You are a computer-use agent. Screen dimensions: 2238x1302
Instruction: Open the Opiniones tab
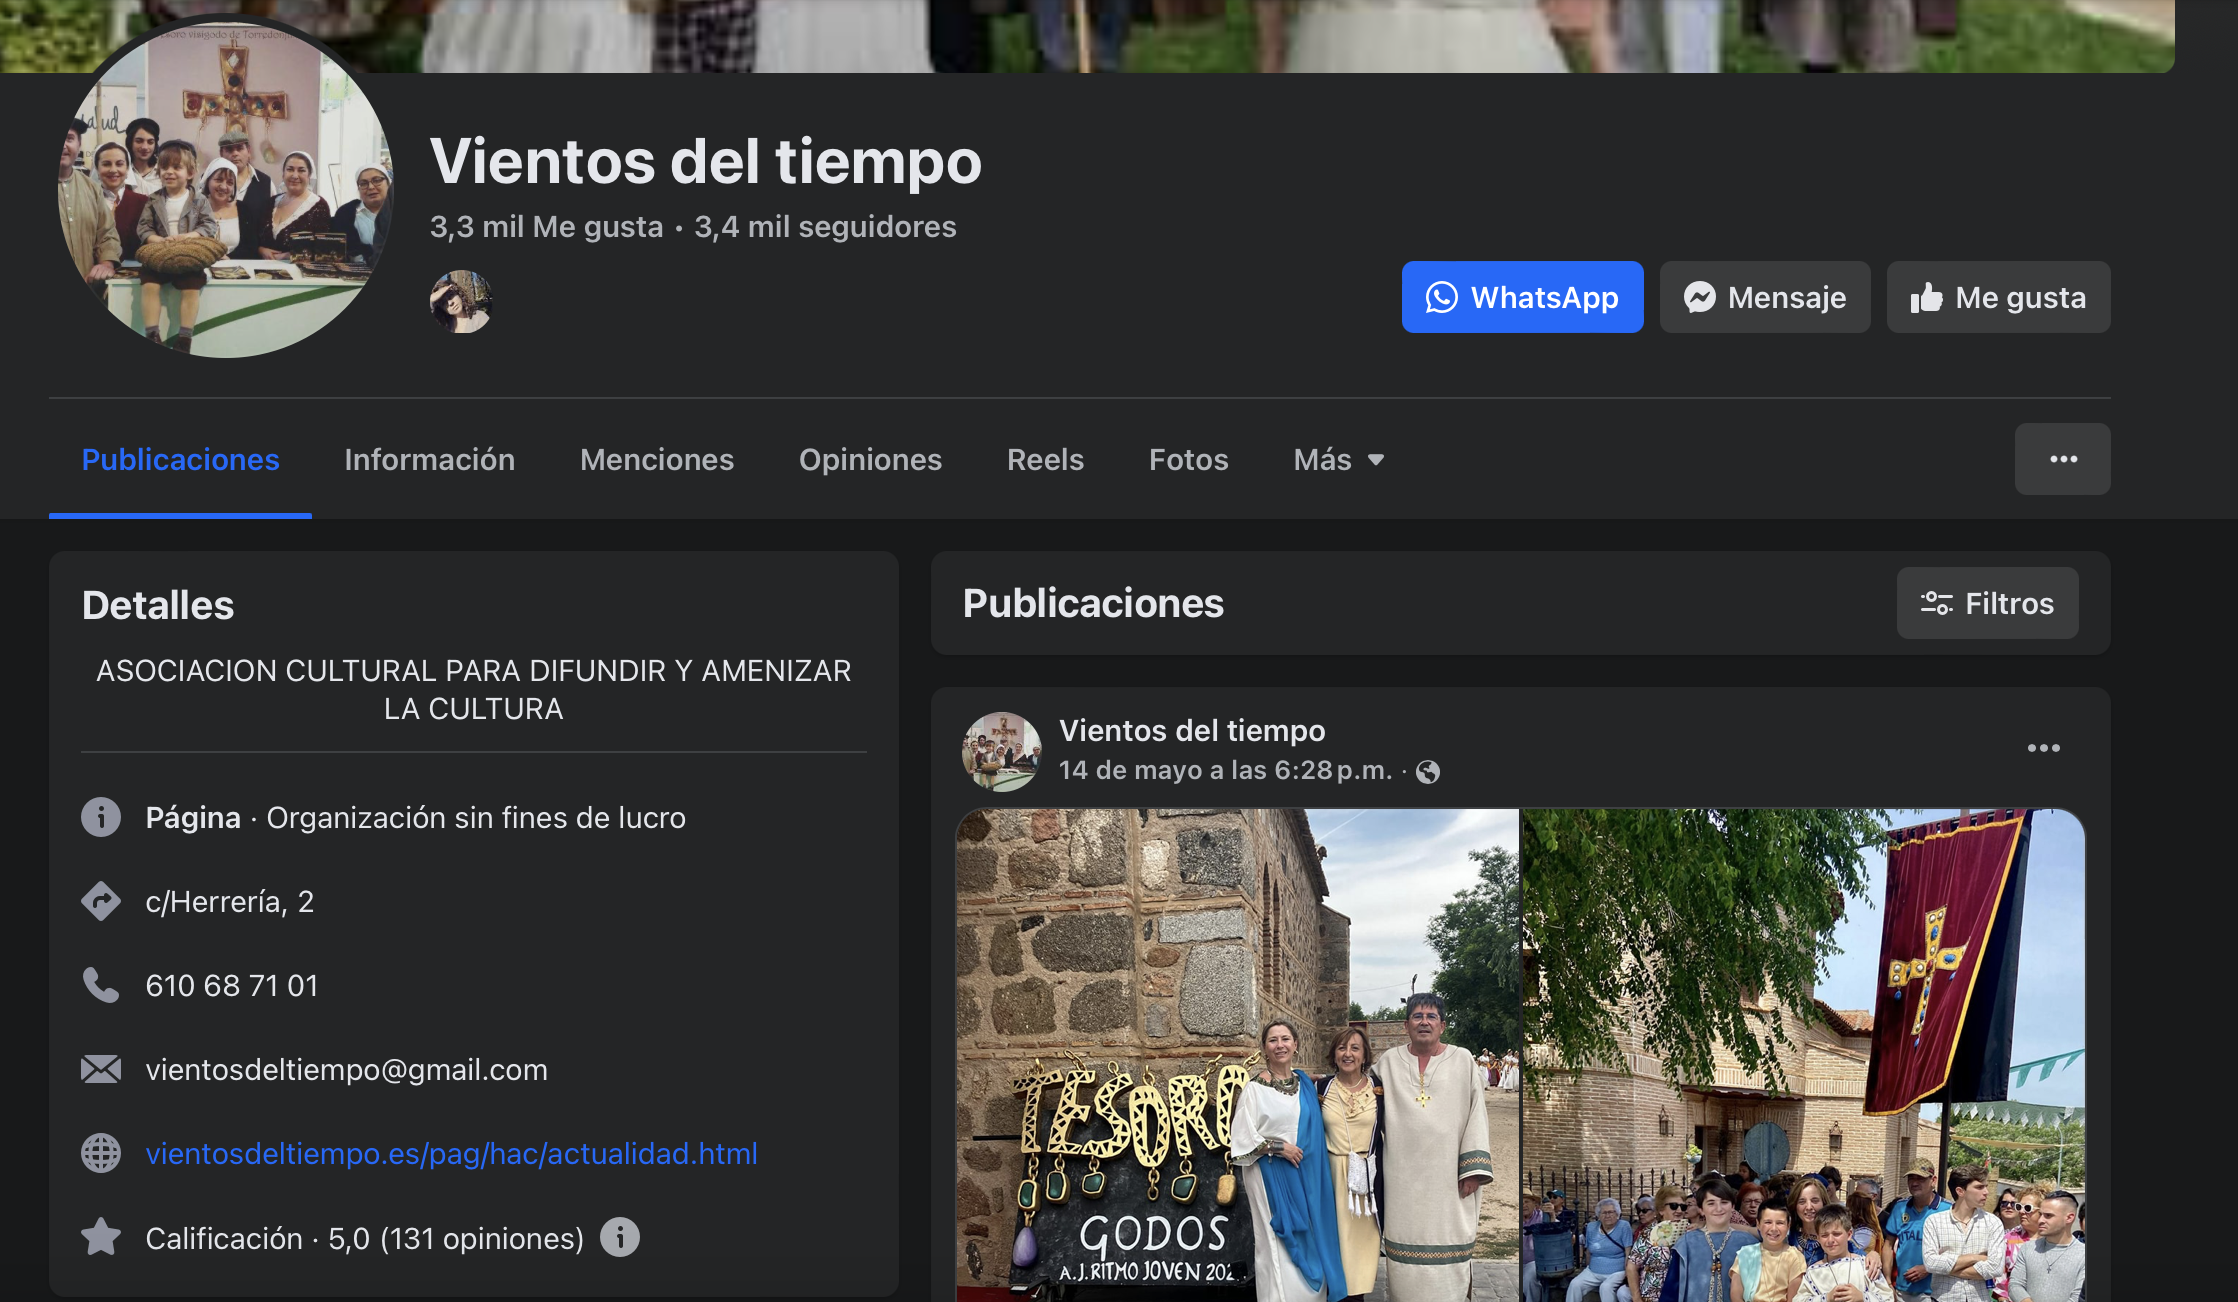tap(870, 459)
